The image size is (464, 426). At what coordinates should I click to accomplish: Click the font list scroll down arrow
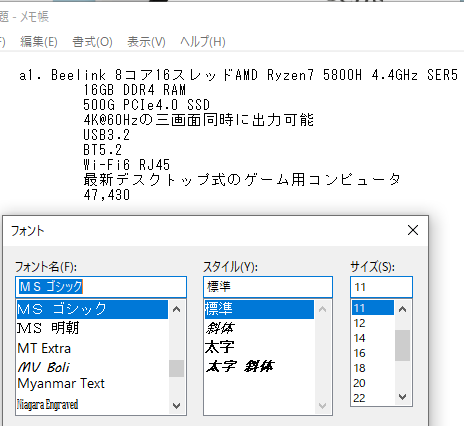pos(176,406)
